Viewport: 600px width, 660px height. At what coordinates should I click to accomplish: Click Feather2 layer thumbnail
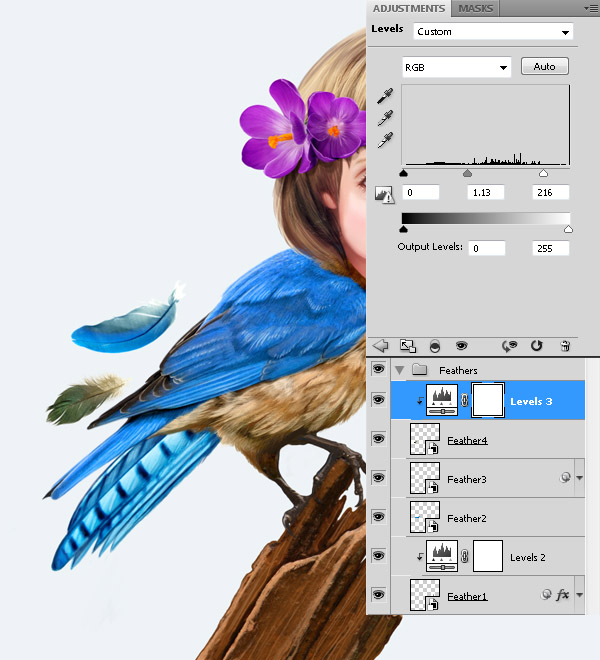coord(425,517)
